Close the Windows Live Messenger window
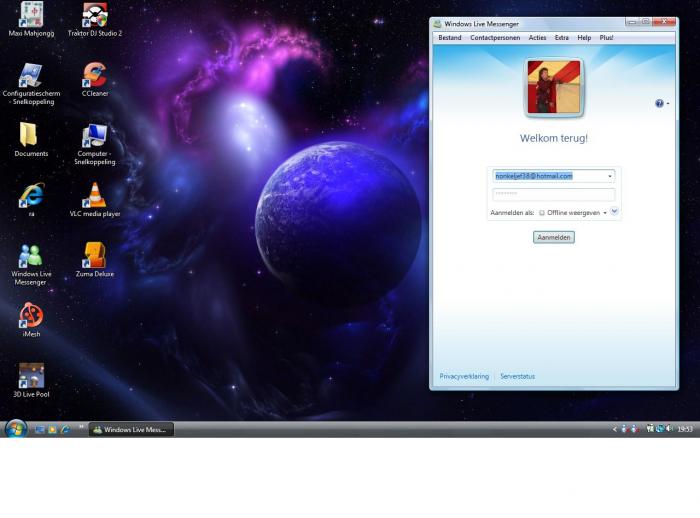Viewport: 700px width, 518px height. [664, 22]
